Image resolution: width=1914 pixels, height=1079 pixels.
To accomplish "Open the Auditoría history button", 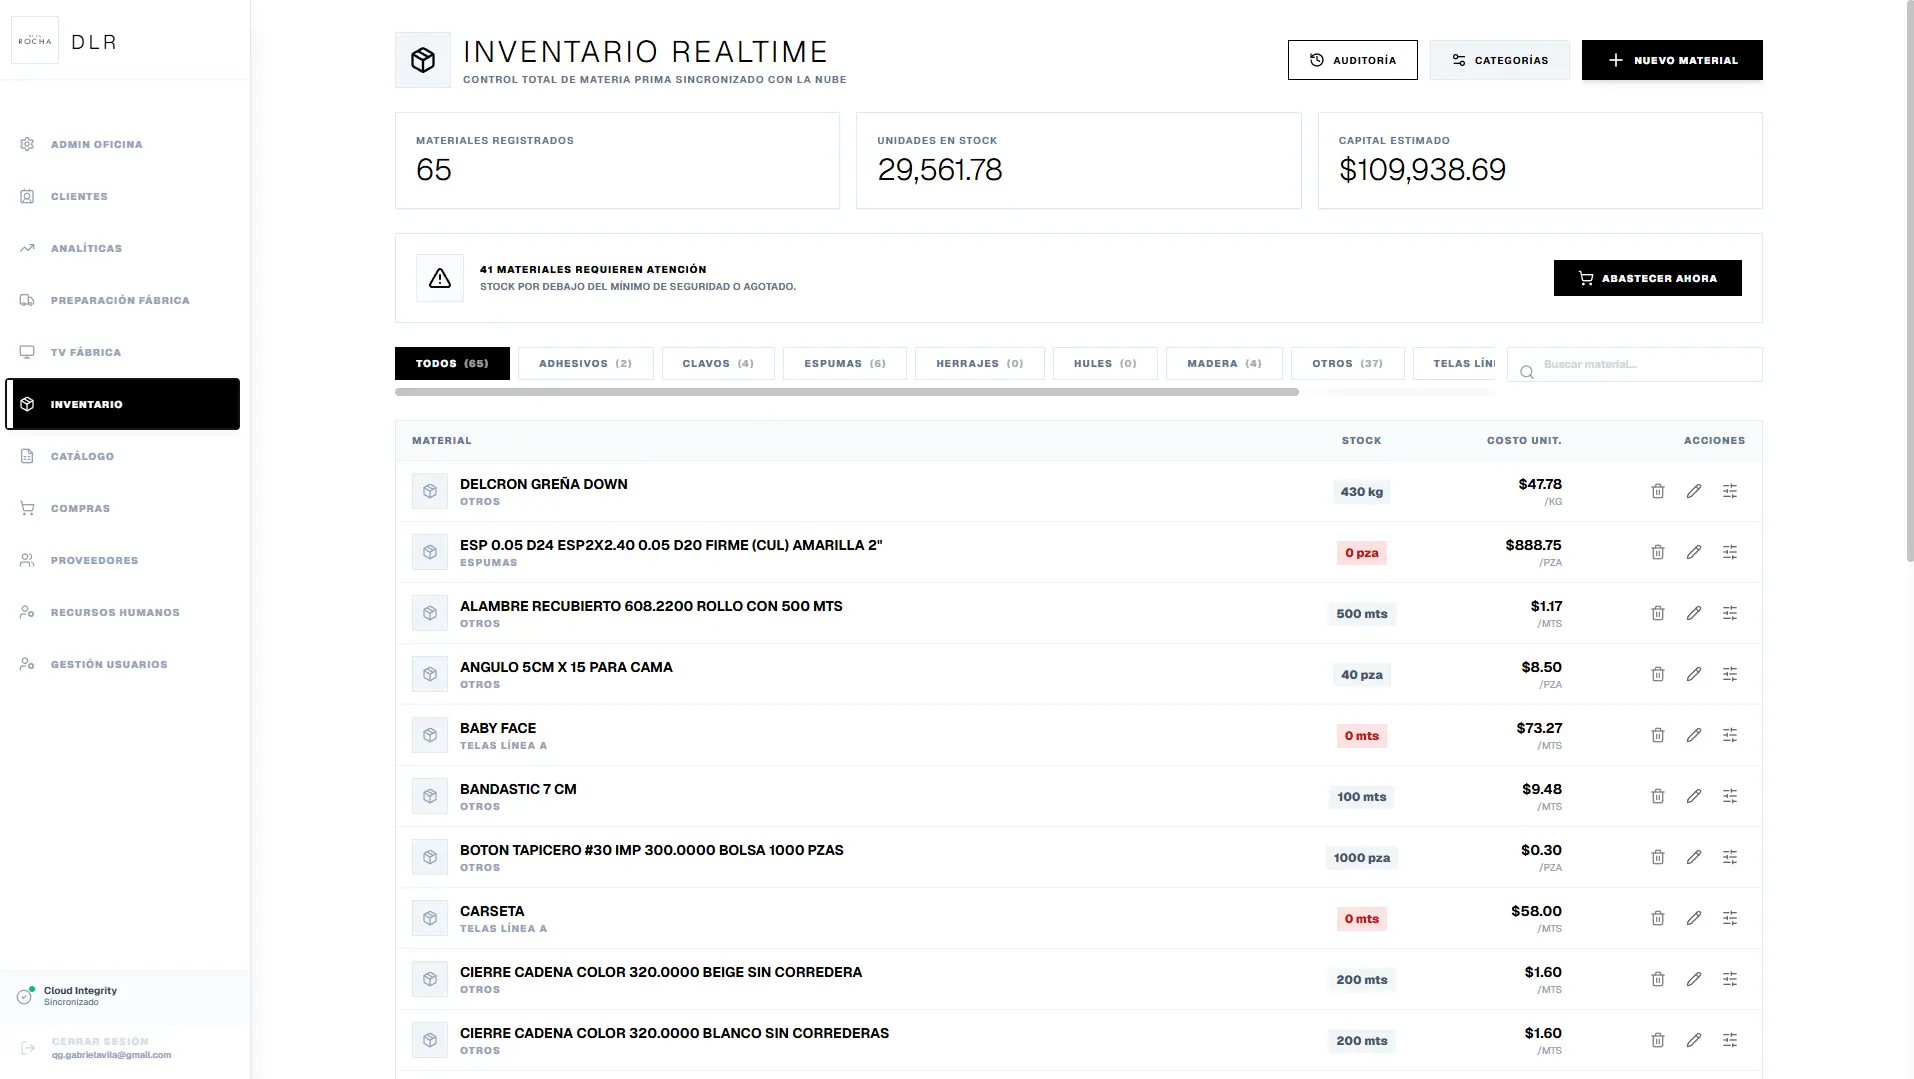I will coord(1352,60).
